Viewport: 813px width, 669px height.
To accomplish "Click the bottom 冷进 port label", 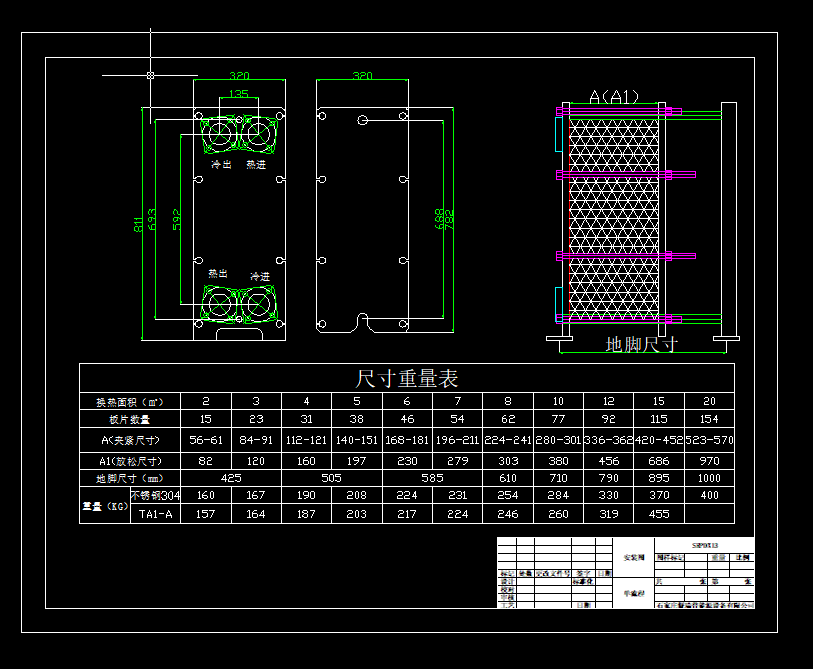I will click(x=260, y=276).
